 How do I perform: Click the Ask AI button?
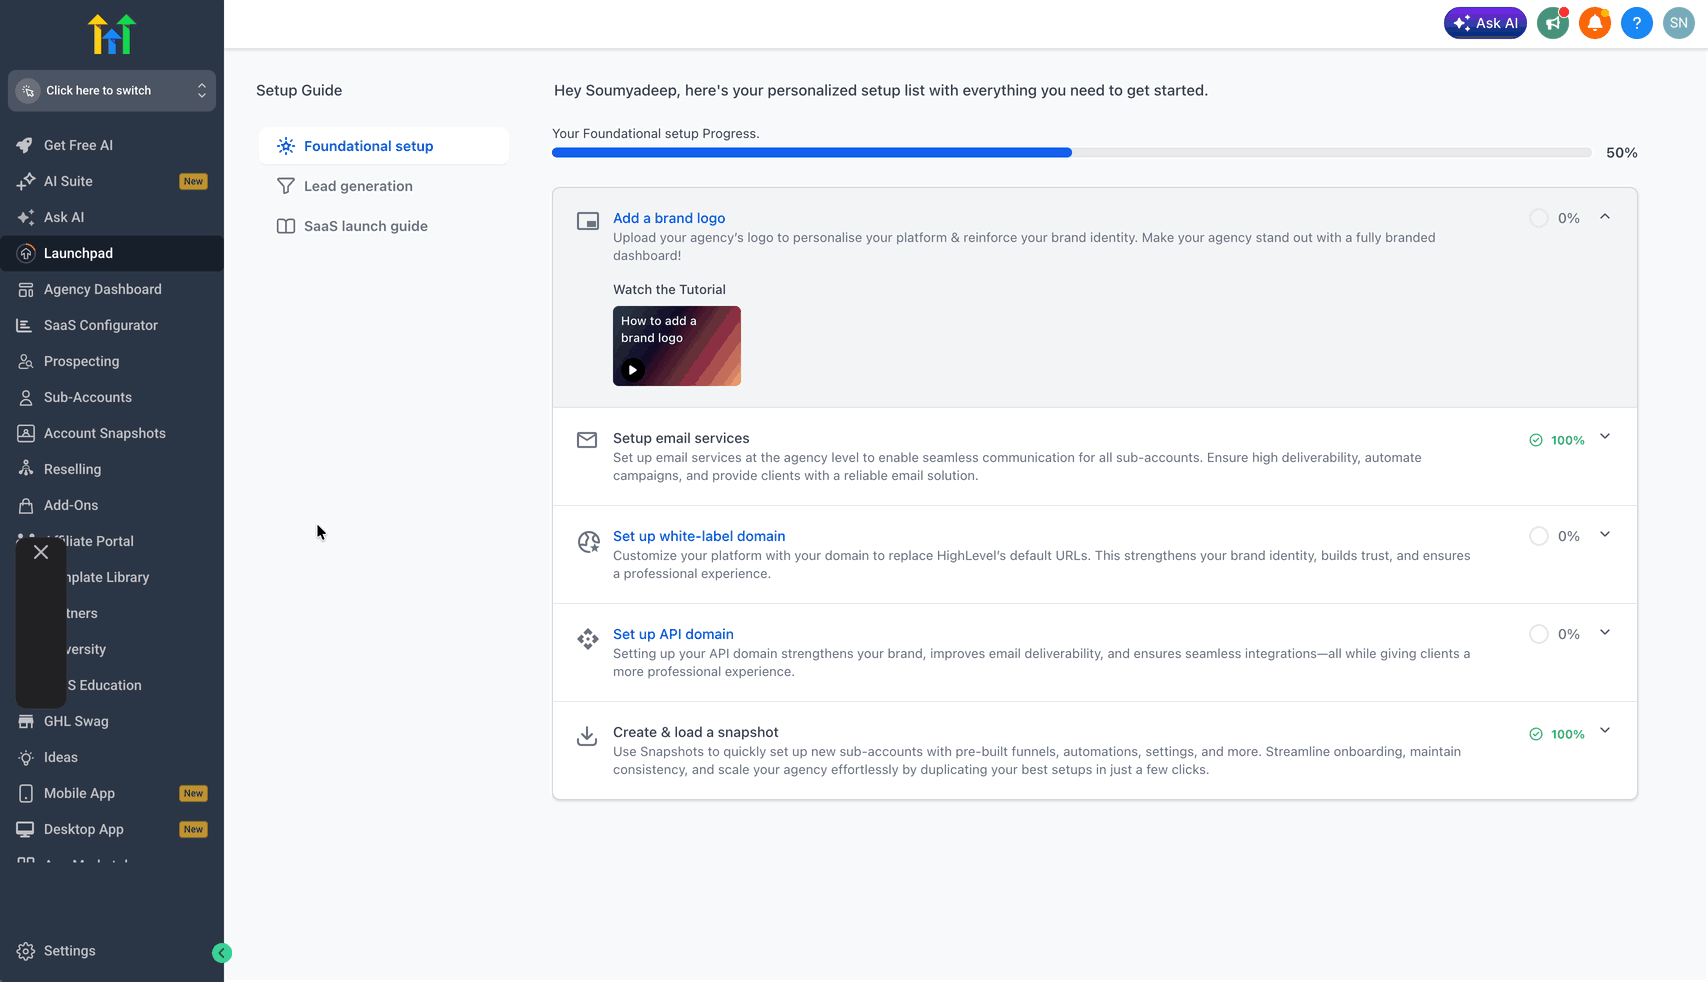[1485, 23]
